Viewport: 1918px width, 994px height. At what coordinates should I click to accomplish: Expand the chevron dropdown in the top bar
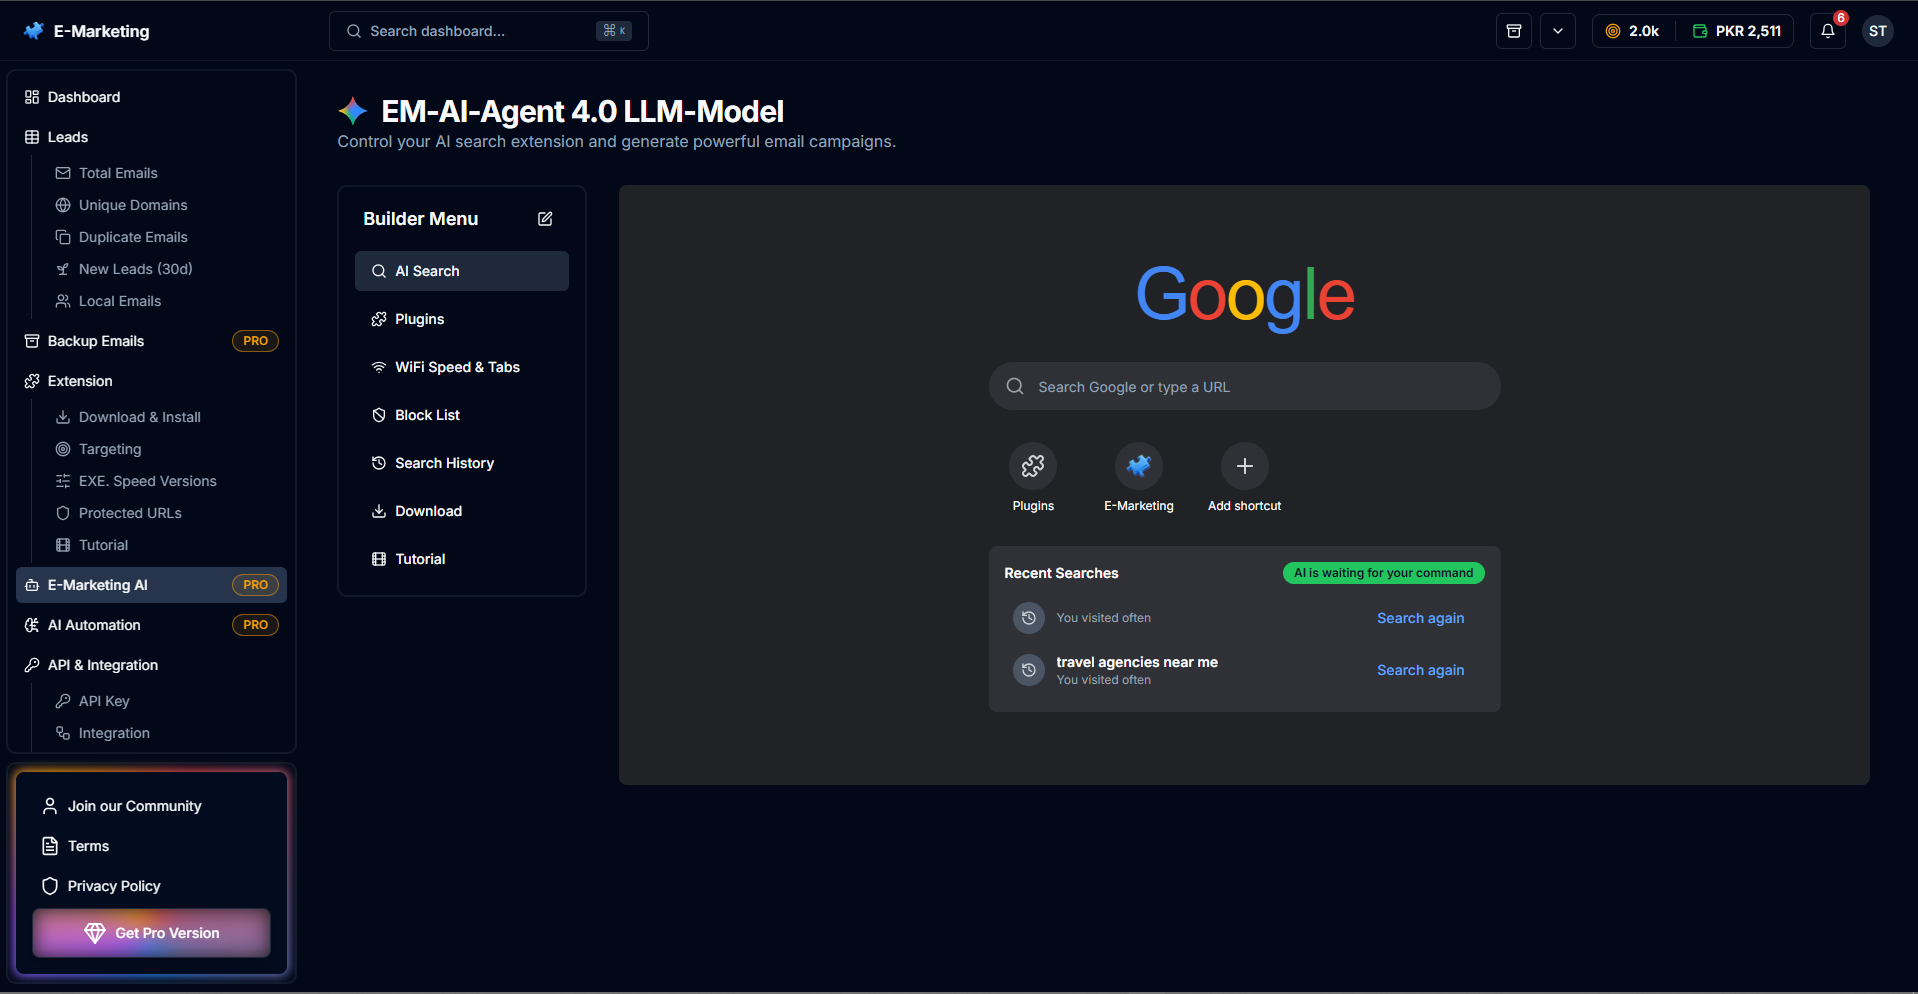[1557, 31]
